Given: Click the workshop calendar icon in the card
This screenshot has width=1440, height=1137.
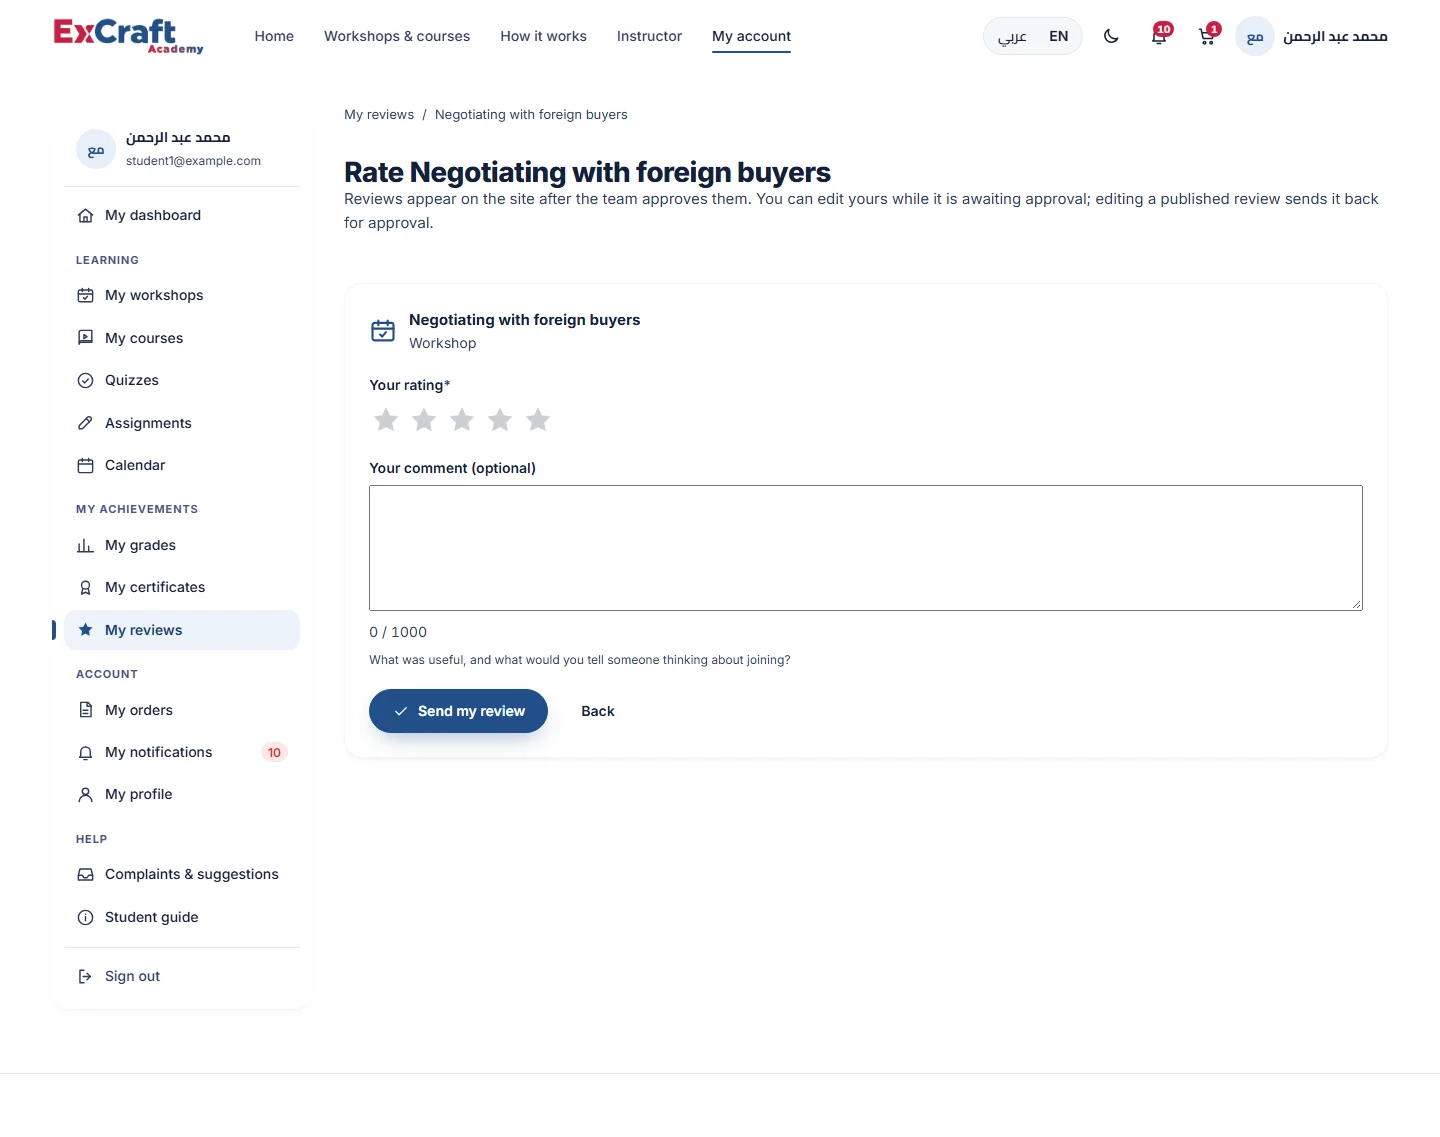Looking at the screenshot, I should coord(383,331).
